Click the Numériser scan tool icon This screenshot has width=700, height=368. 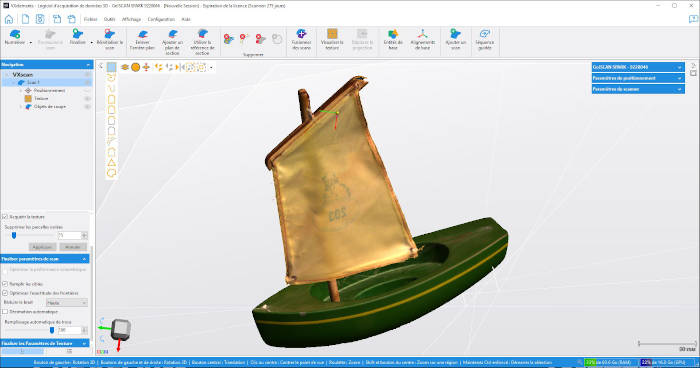tap(15, 34)
